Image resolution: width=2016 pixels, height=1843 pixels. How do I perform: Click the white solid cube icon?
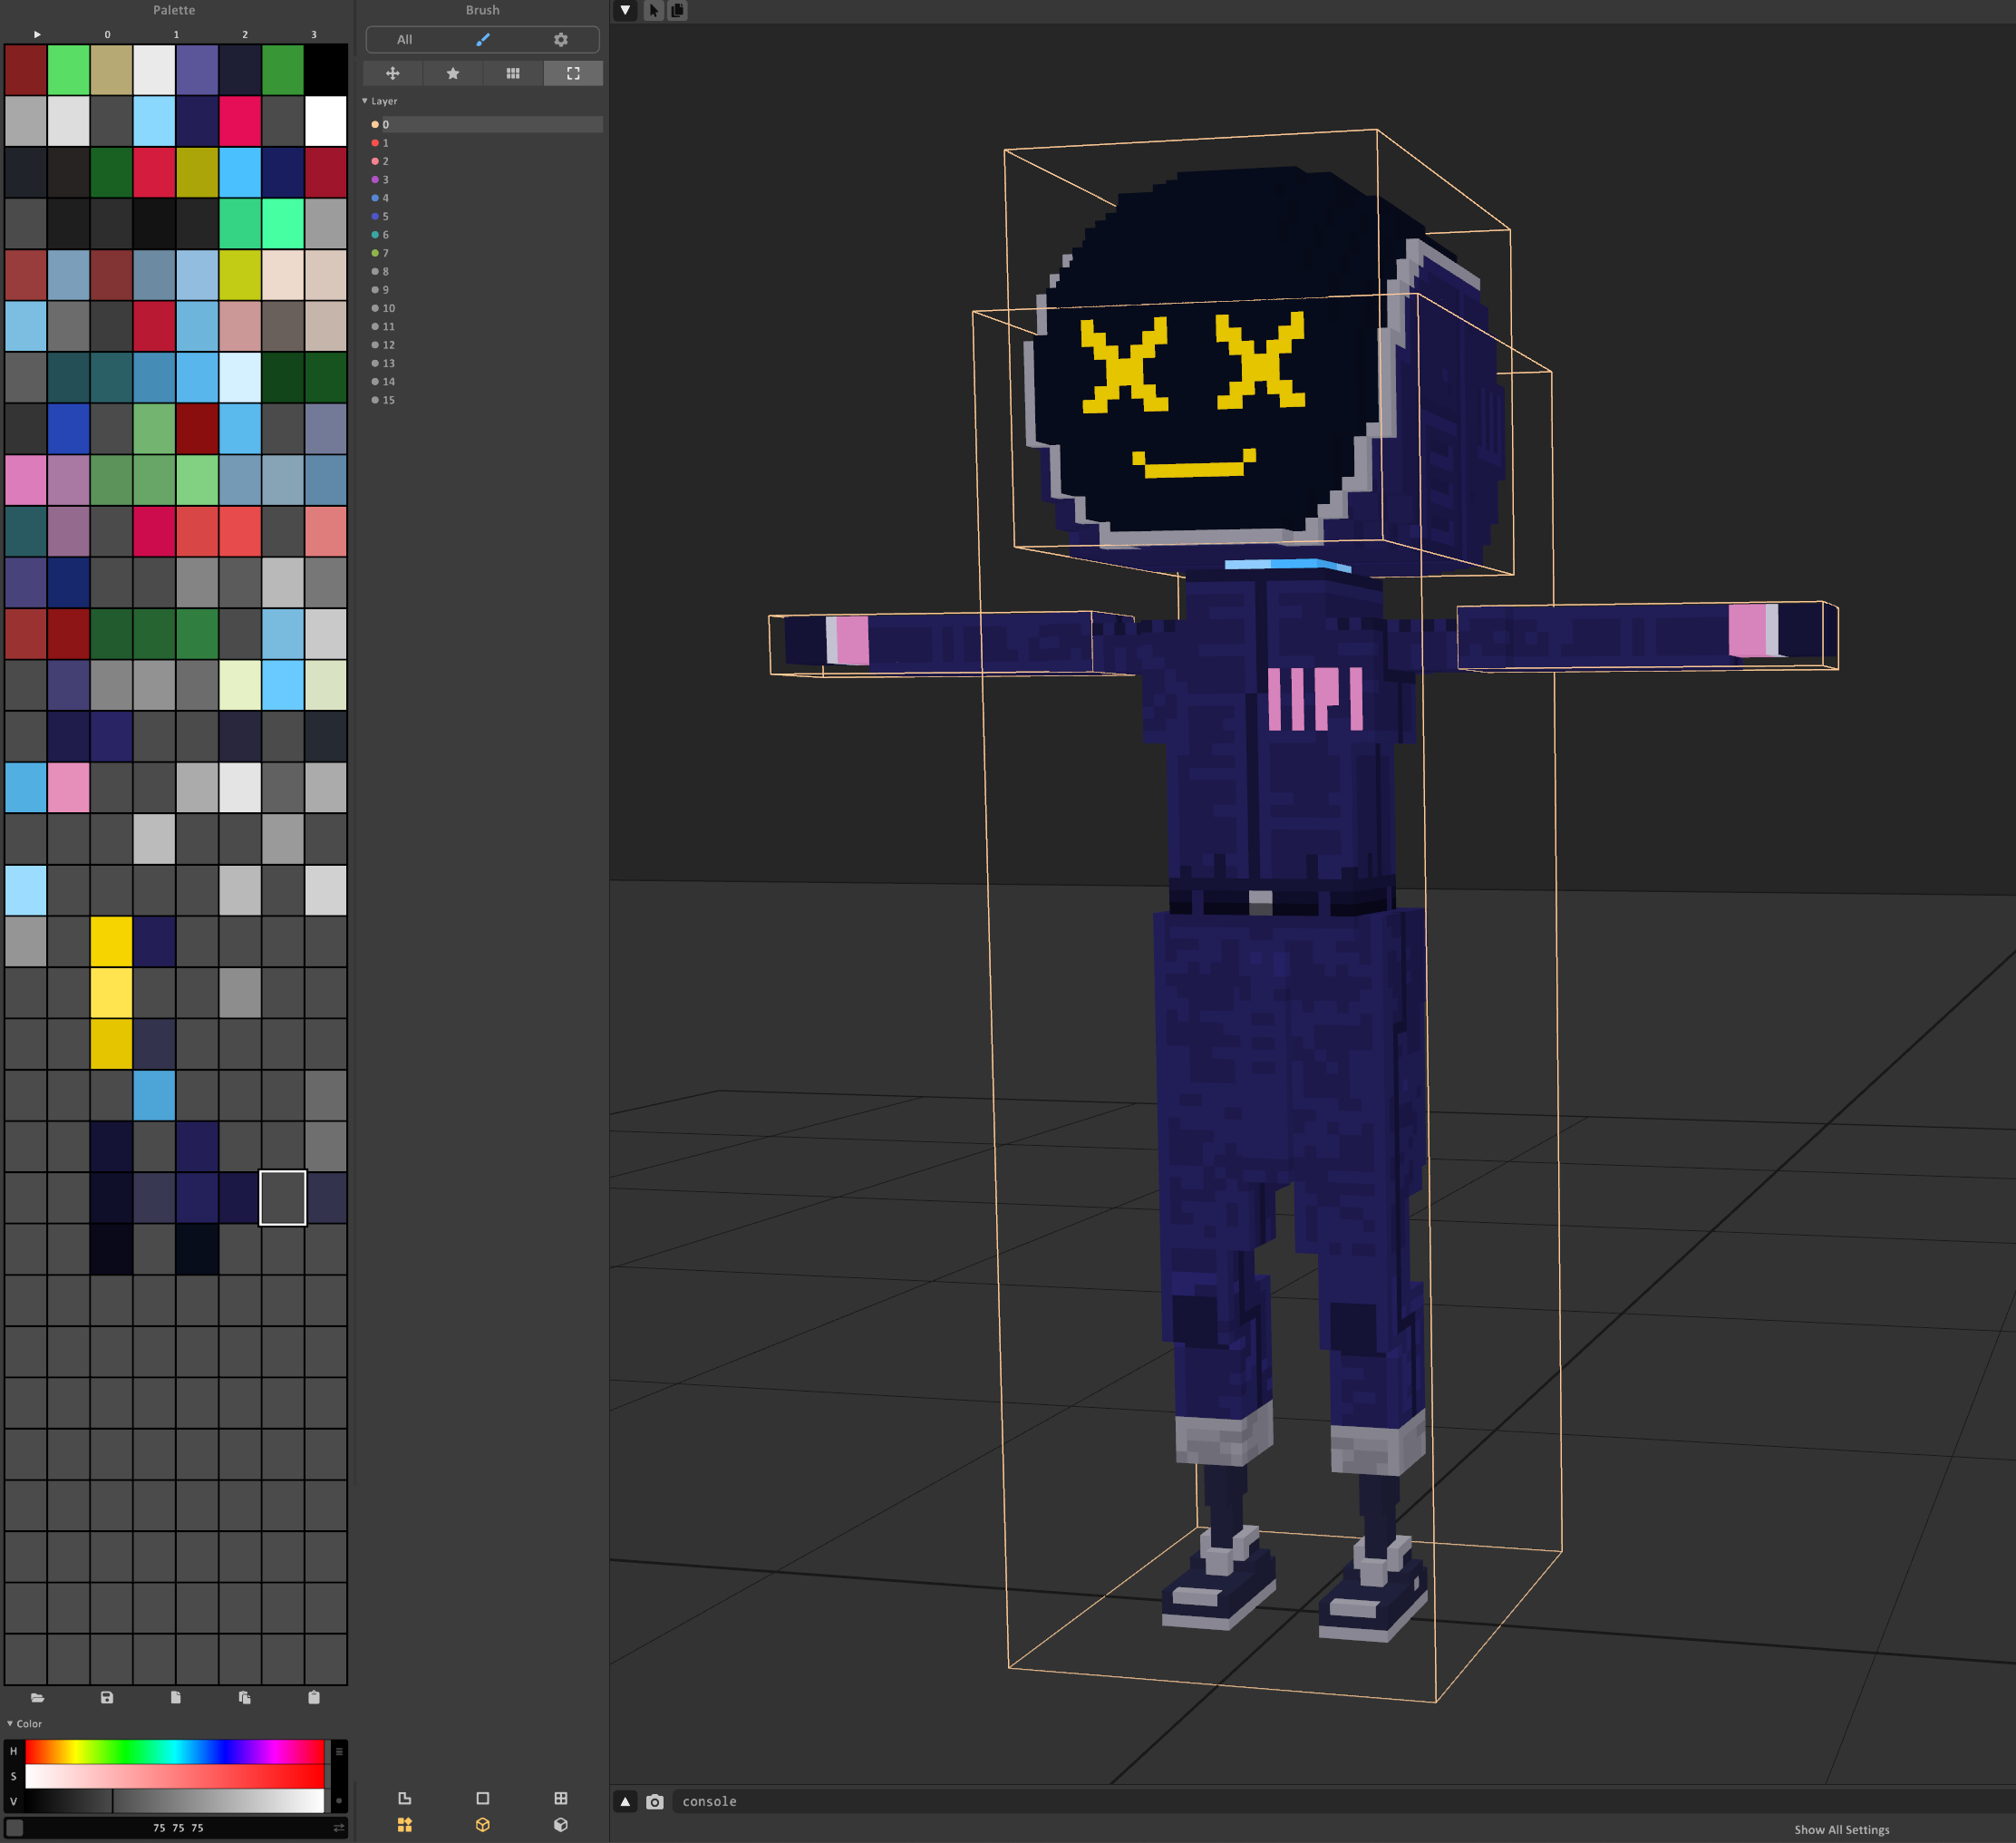(561, 1825)
